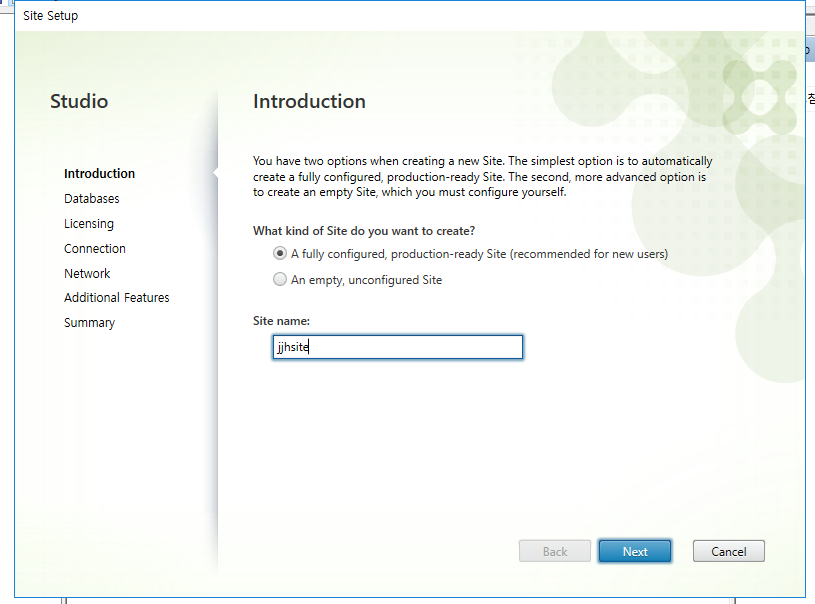Open the Licensing step

pos(89,224)
